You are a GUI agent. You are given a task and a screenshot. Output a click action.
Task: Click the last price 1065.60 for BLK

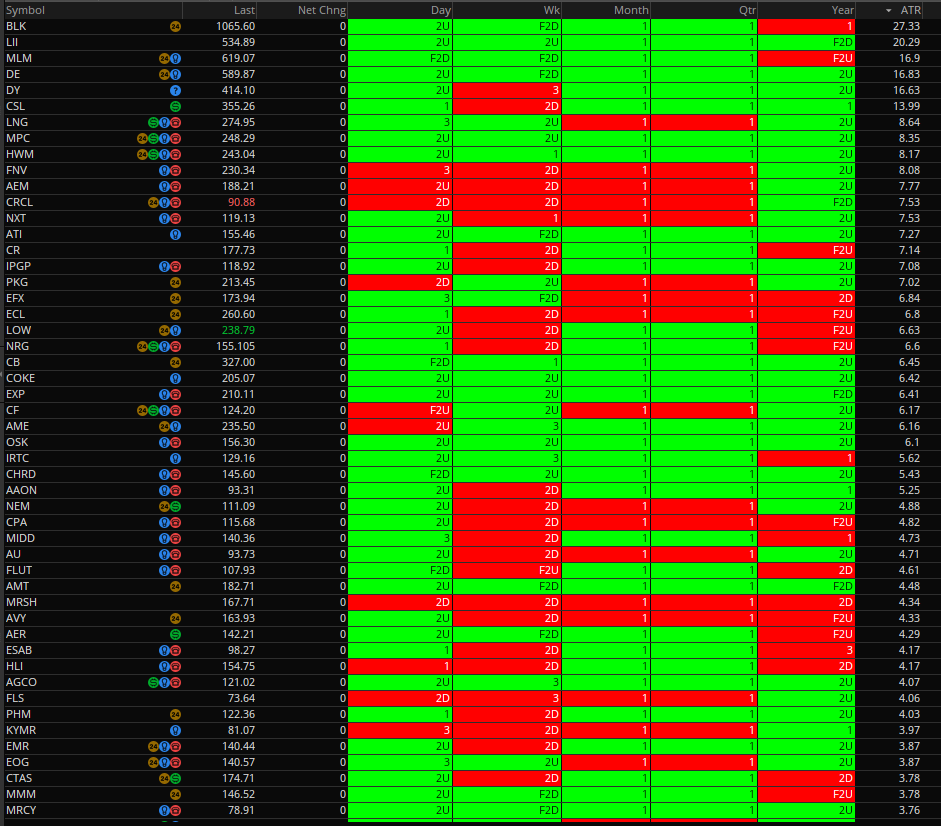(235, 26)
